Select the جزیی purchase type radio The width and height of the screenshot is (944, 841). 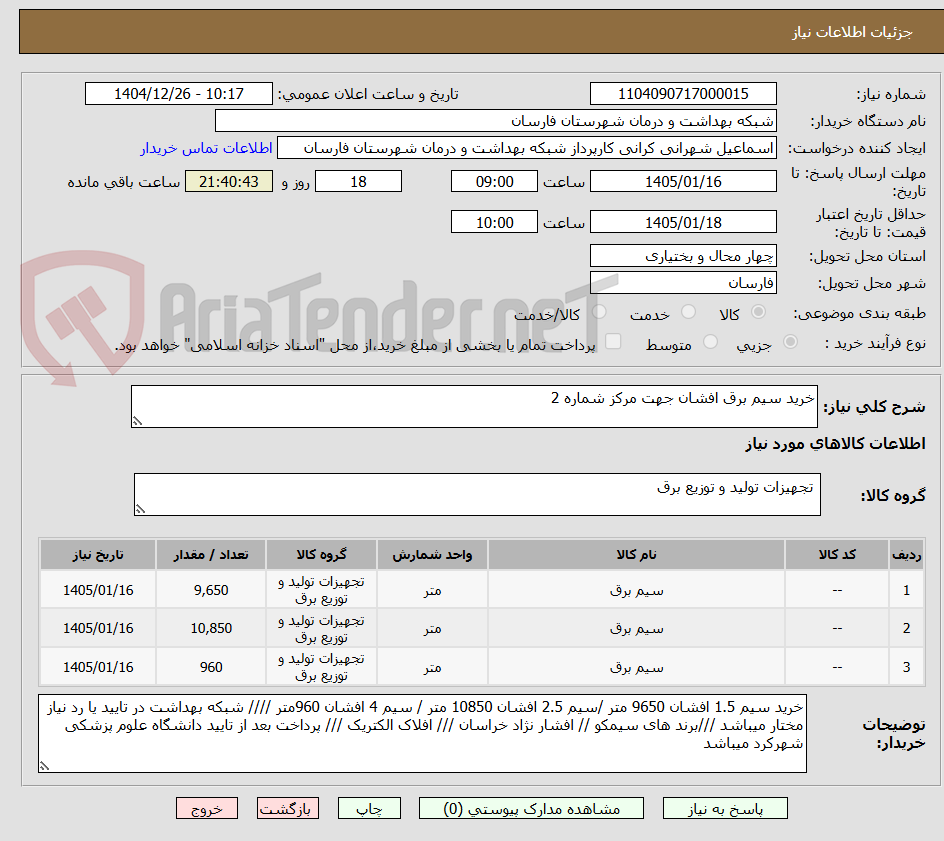coord(790,342)
